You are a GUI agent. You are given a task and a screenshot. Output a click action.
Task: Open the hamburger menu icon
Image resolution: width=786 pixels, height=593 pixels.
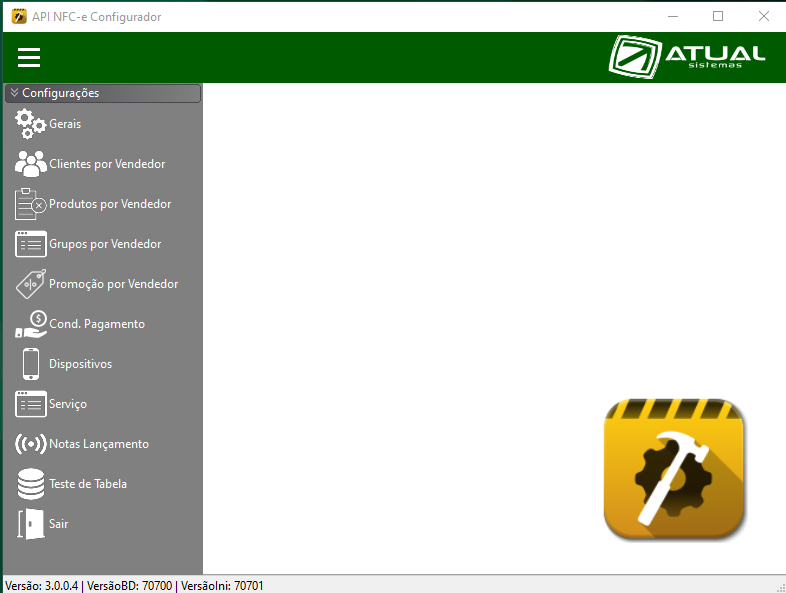pos(29,57)
